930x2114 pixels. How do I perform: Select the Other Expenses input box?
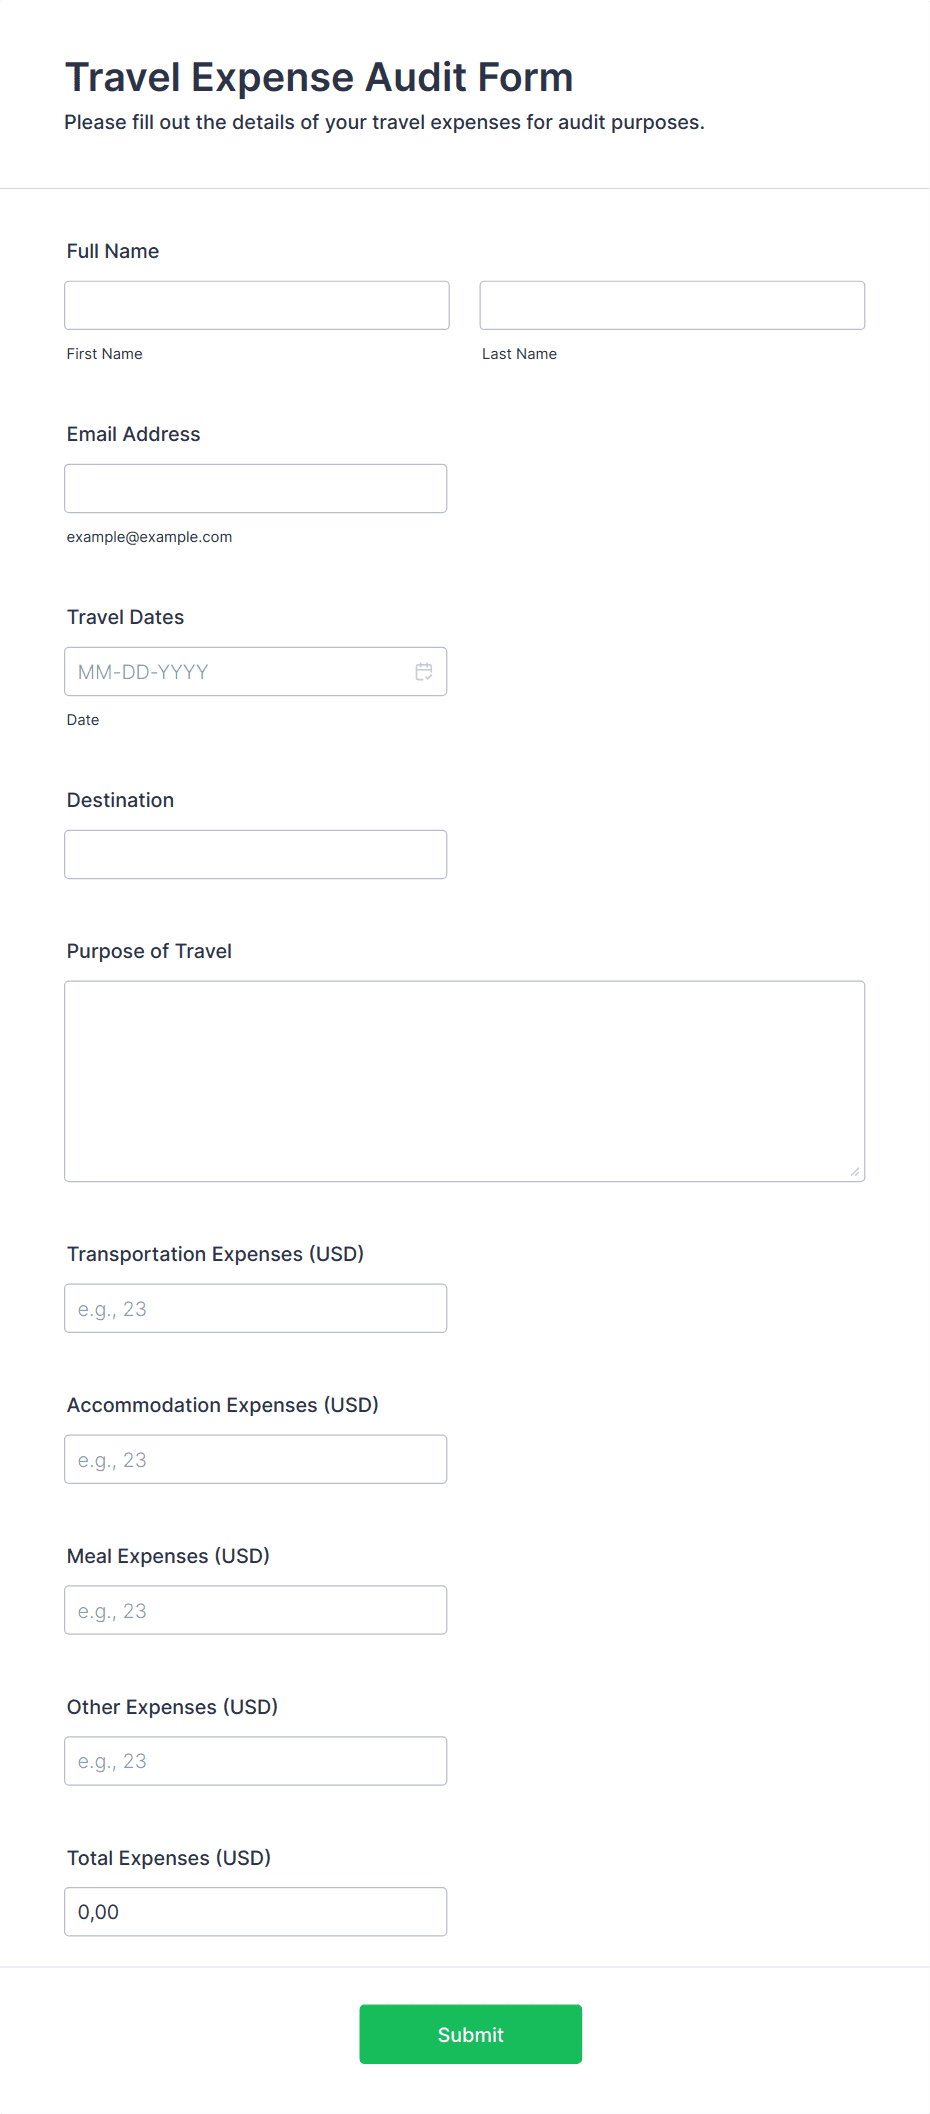point(256,1761)
